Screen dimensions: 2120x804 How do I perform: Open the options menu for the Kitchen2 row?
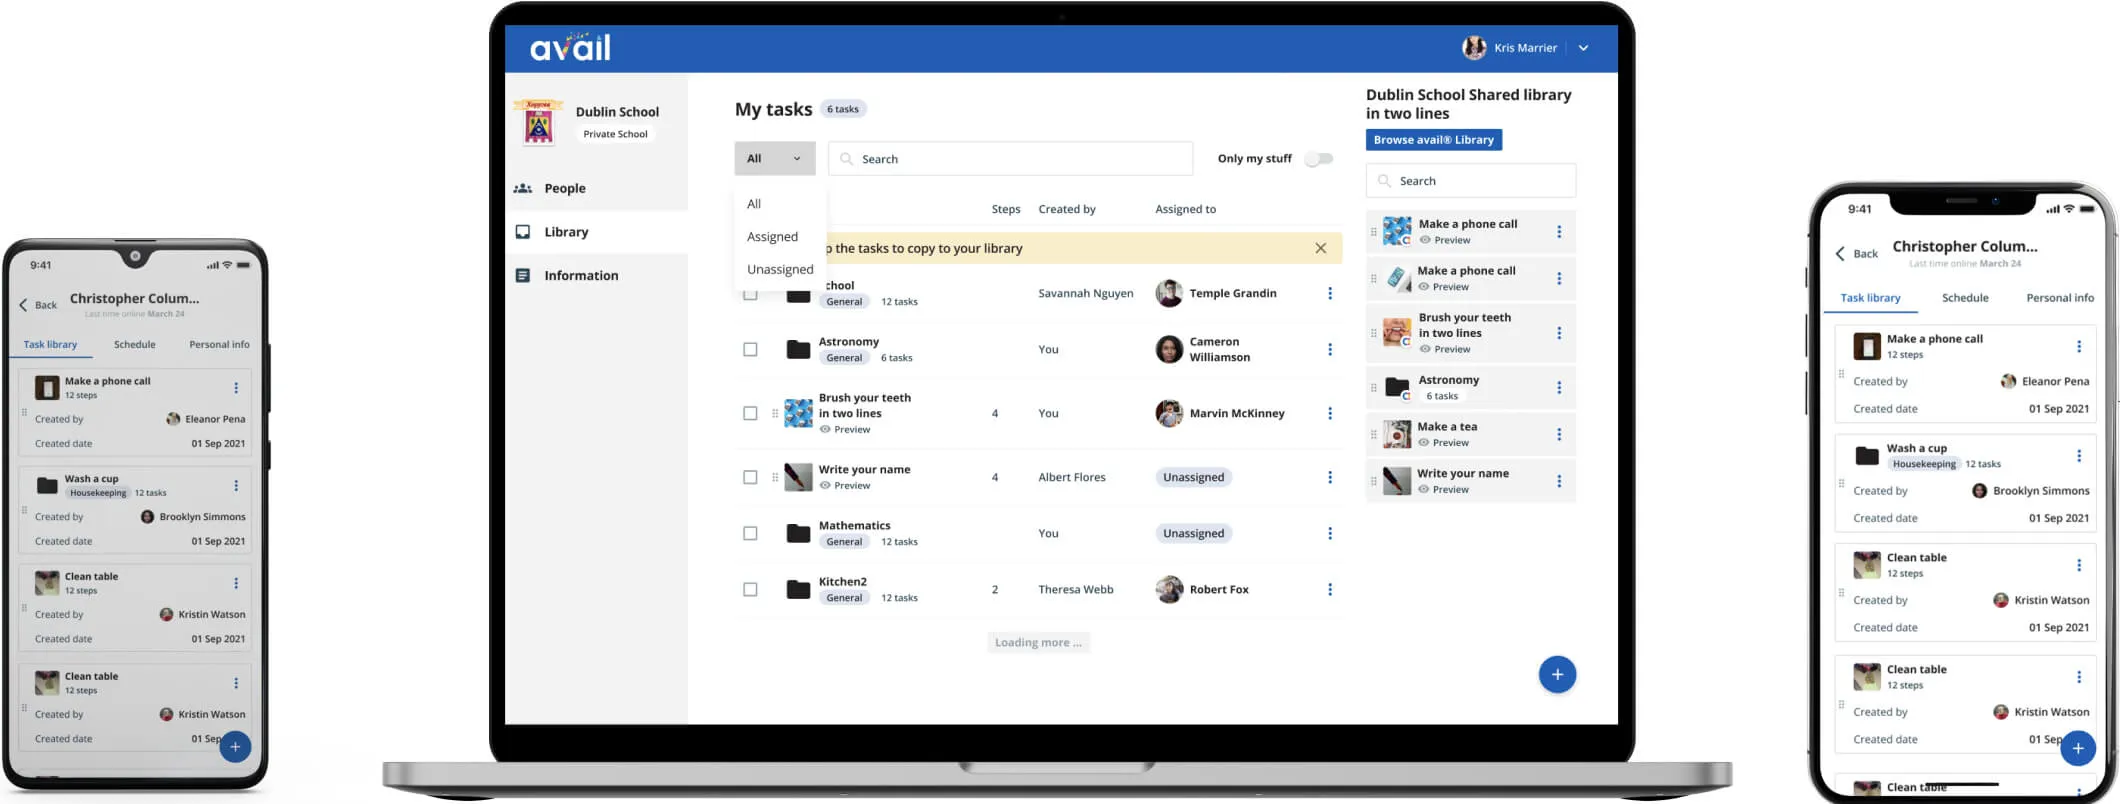click(x=1330, y=589)
